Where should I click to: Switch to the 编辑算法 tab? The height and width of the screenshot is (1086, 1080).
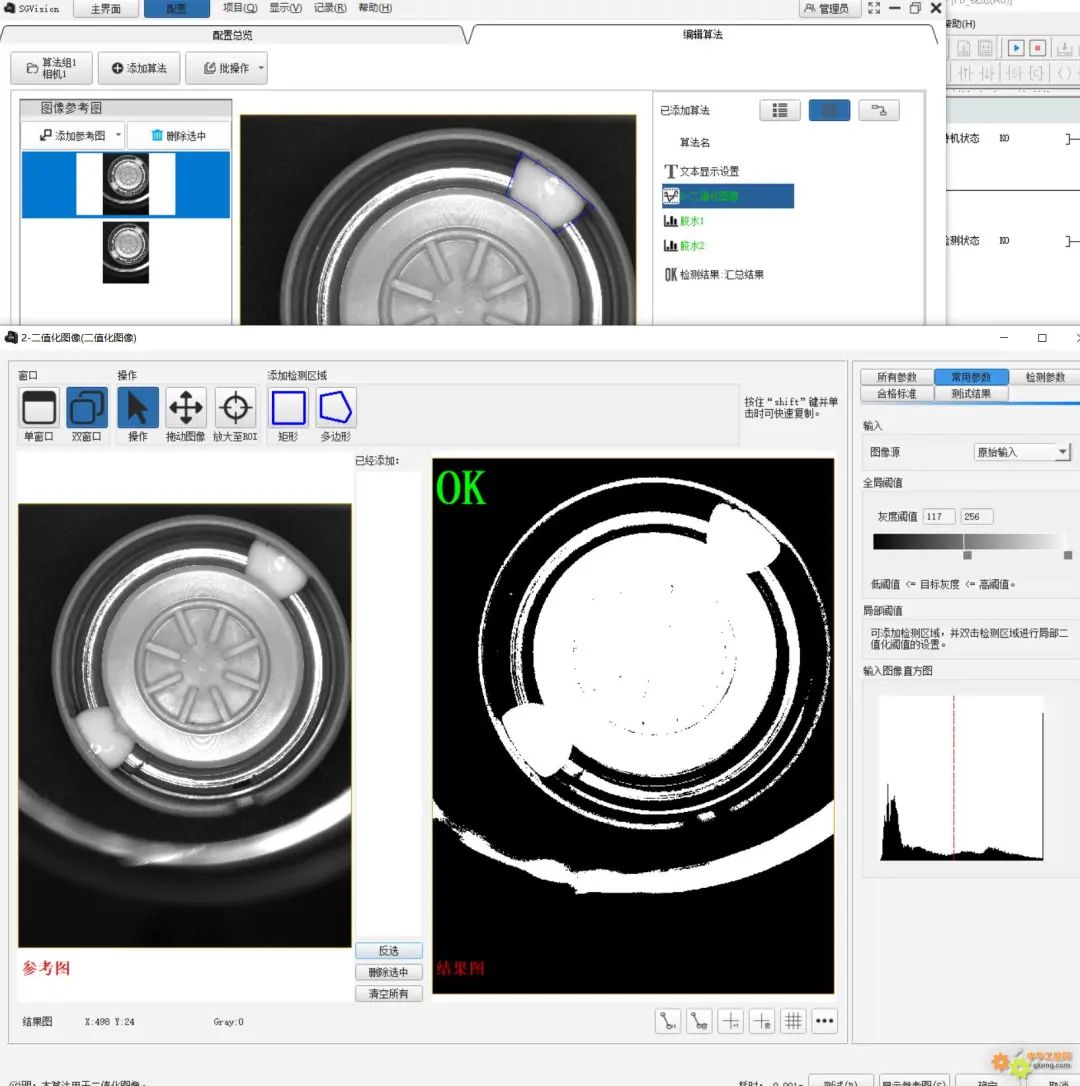(x=702, y=34)
